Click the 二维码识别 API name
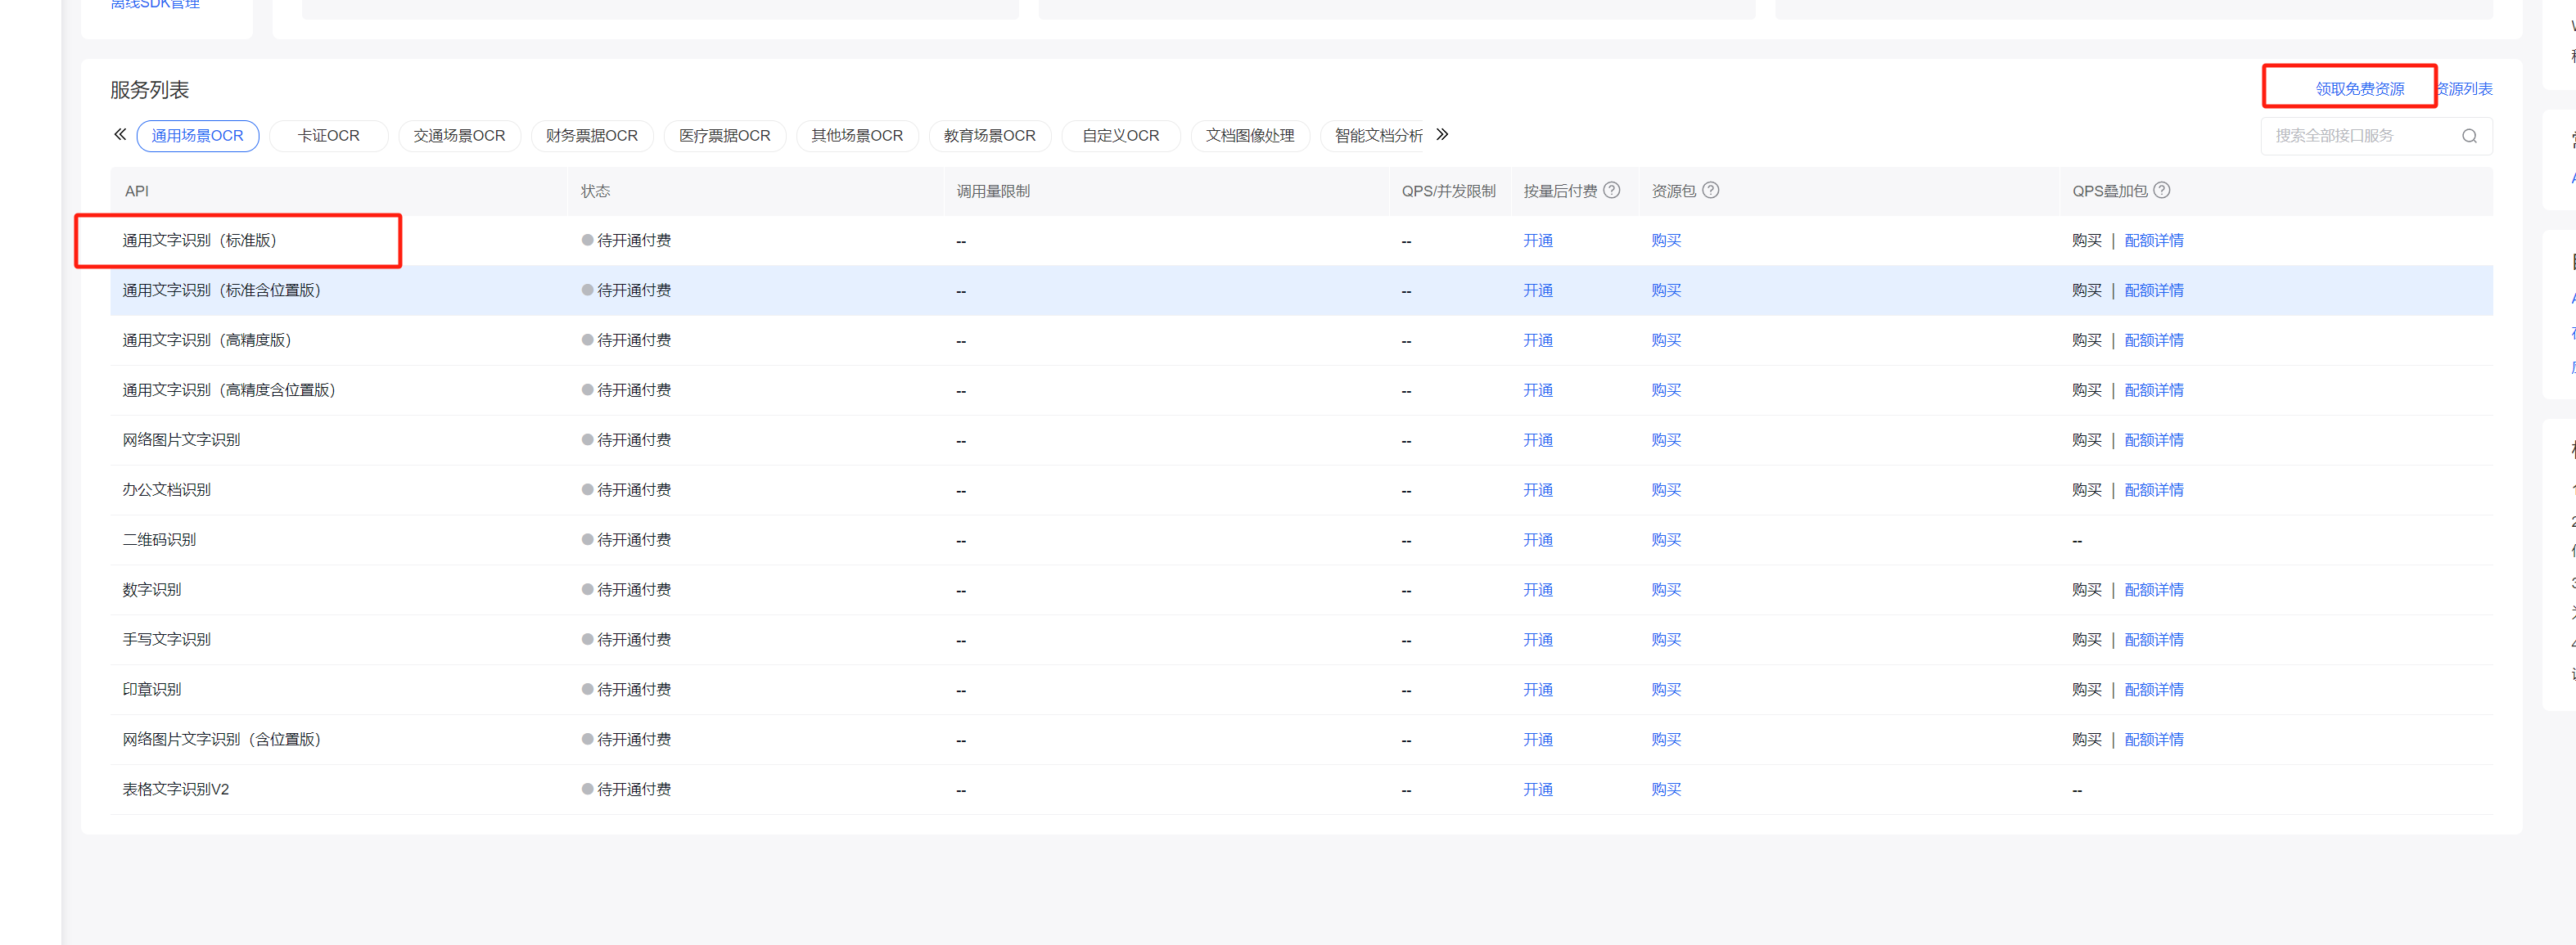Image resolution: width=2576 pixels, height=945 pixels. pyautogui.click(x=159, y=541)
